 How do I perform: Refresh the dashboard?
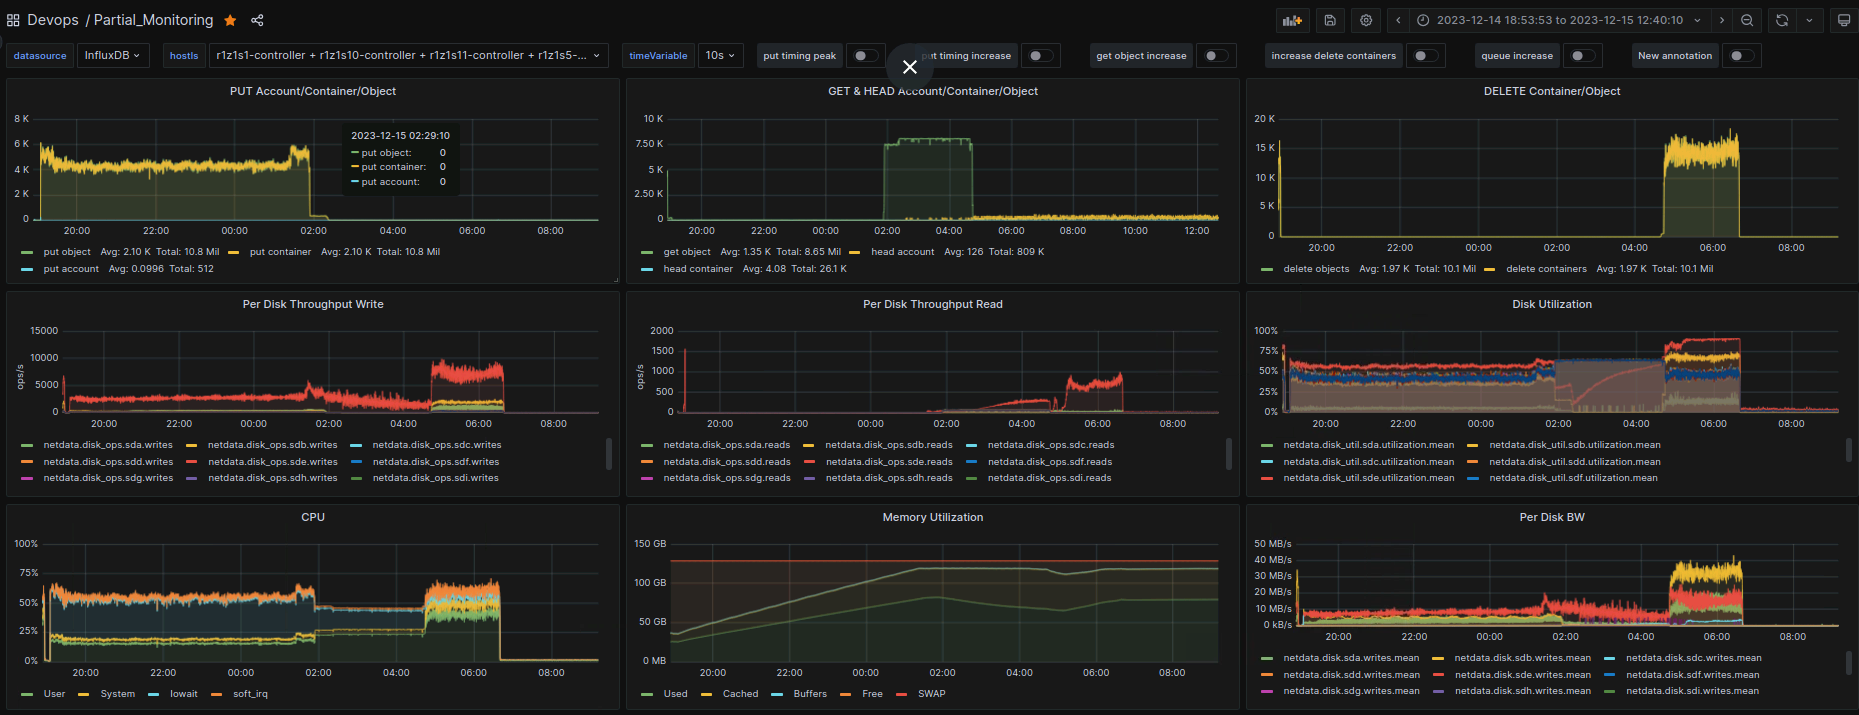(x=1782, y=20)
